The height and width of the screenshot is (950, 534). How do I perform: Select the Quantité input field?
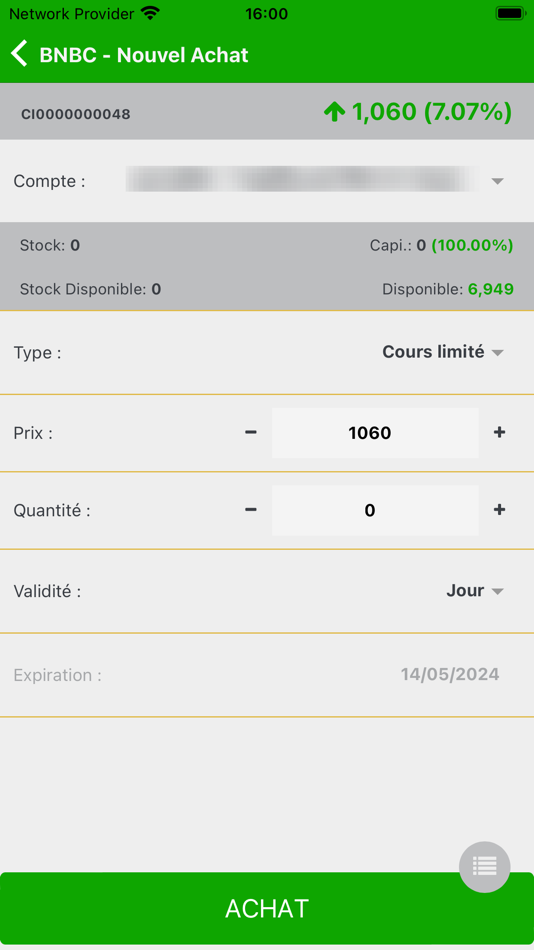(x=375, y=510)
